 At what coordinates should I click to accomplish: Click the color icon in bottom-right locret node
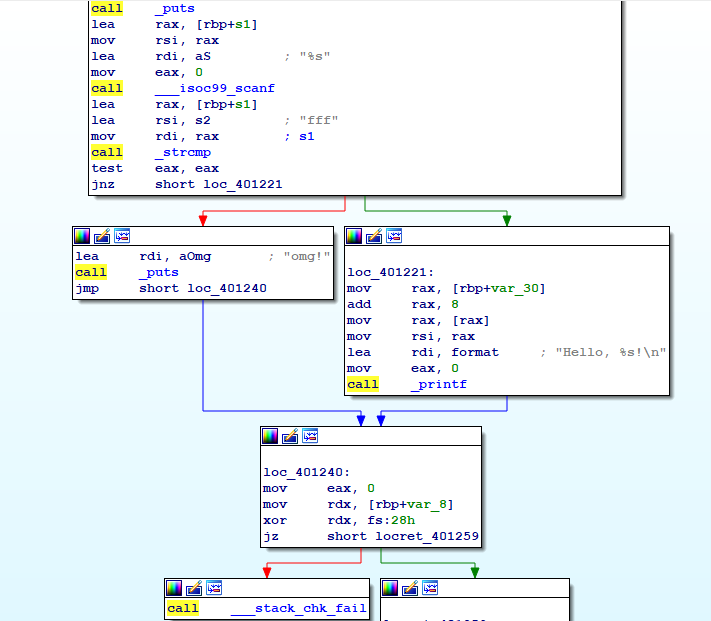[390, 588]
